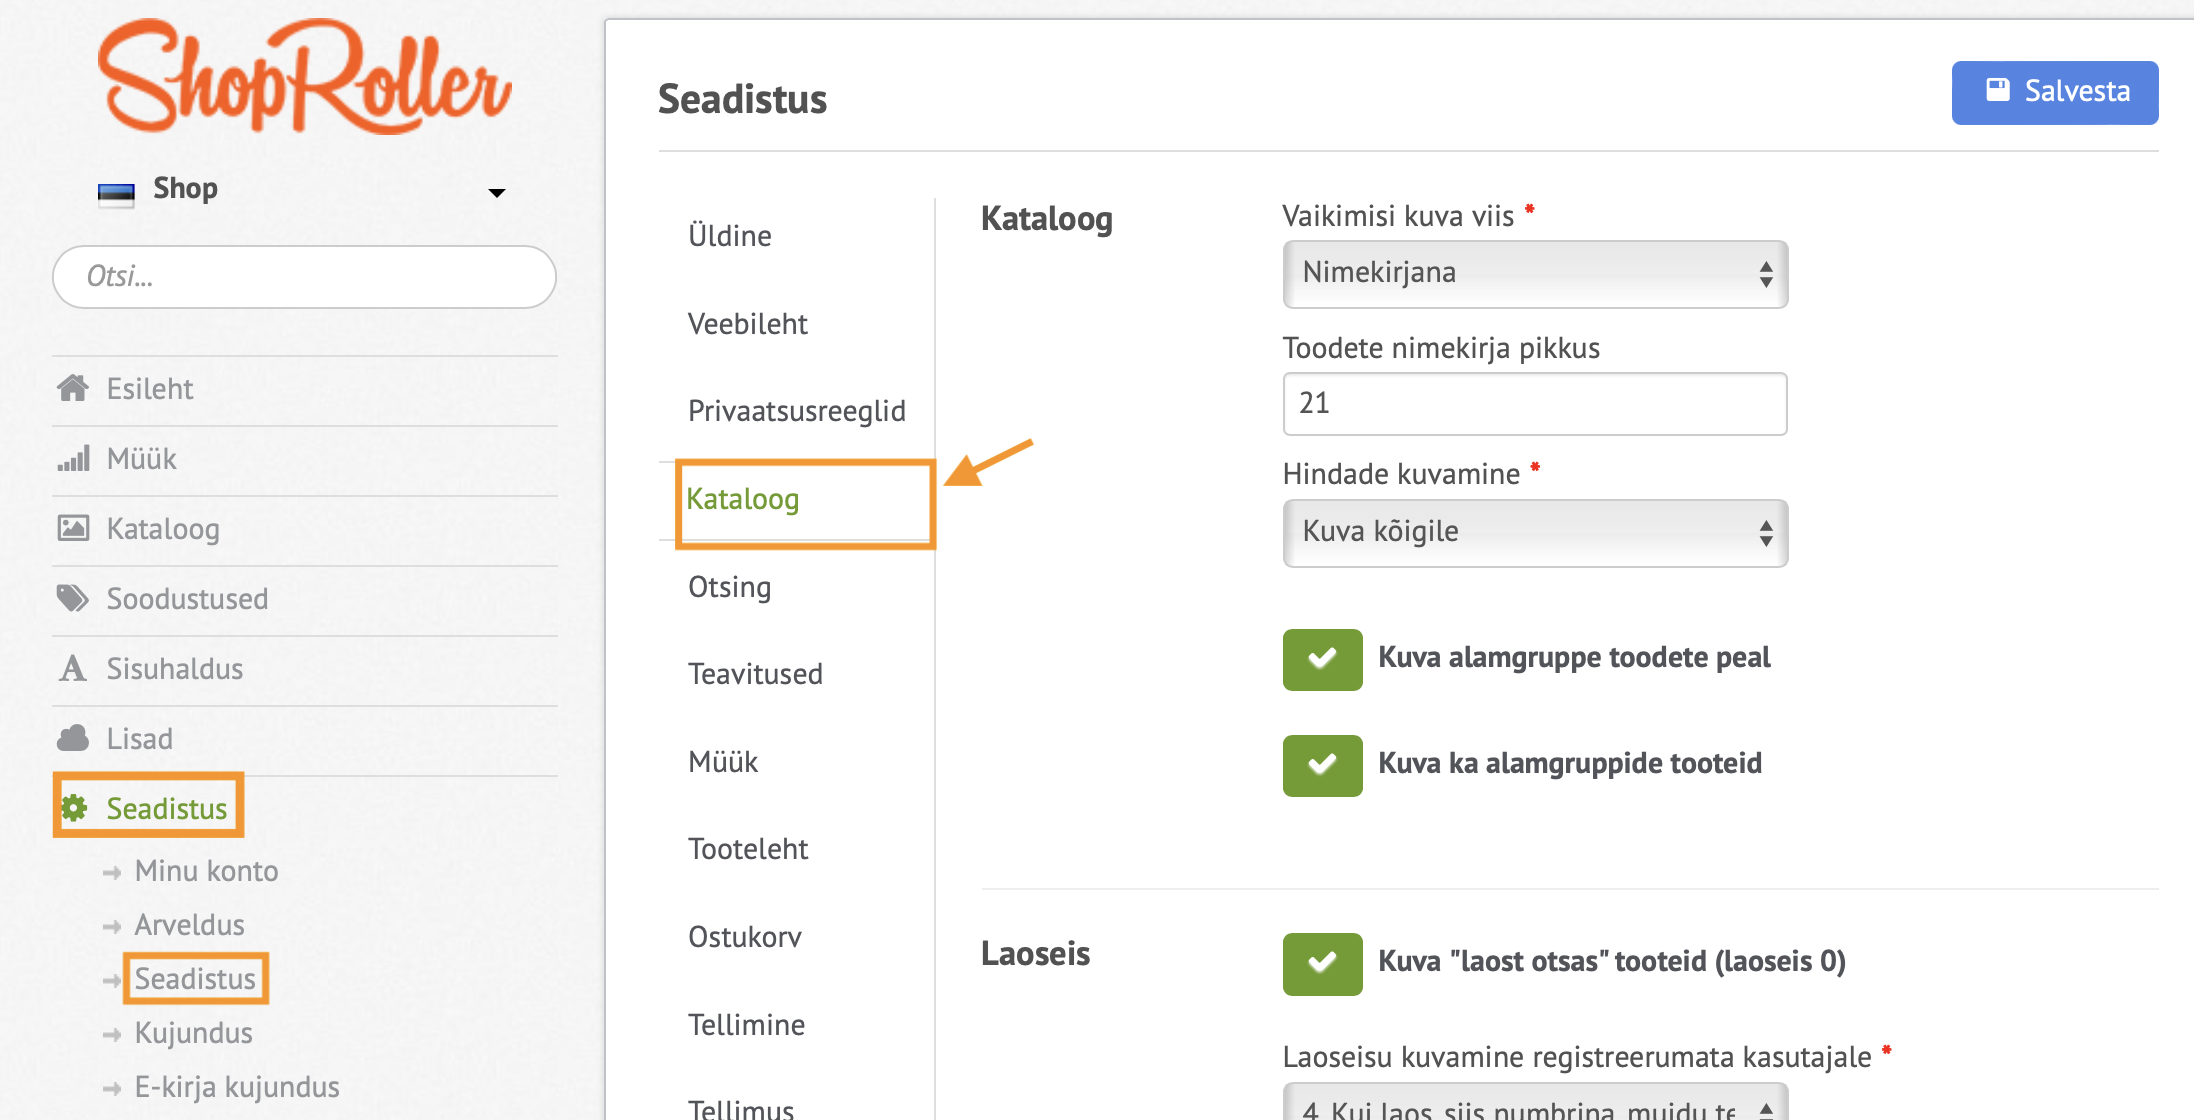Switch to the Otsing settings tab
This screenshot has height=1120, width=2194.
click(729, 587)
